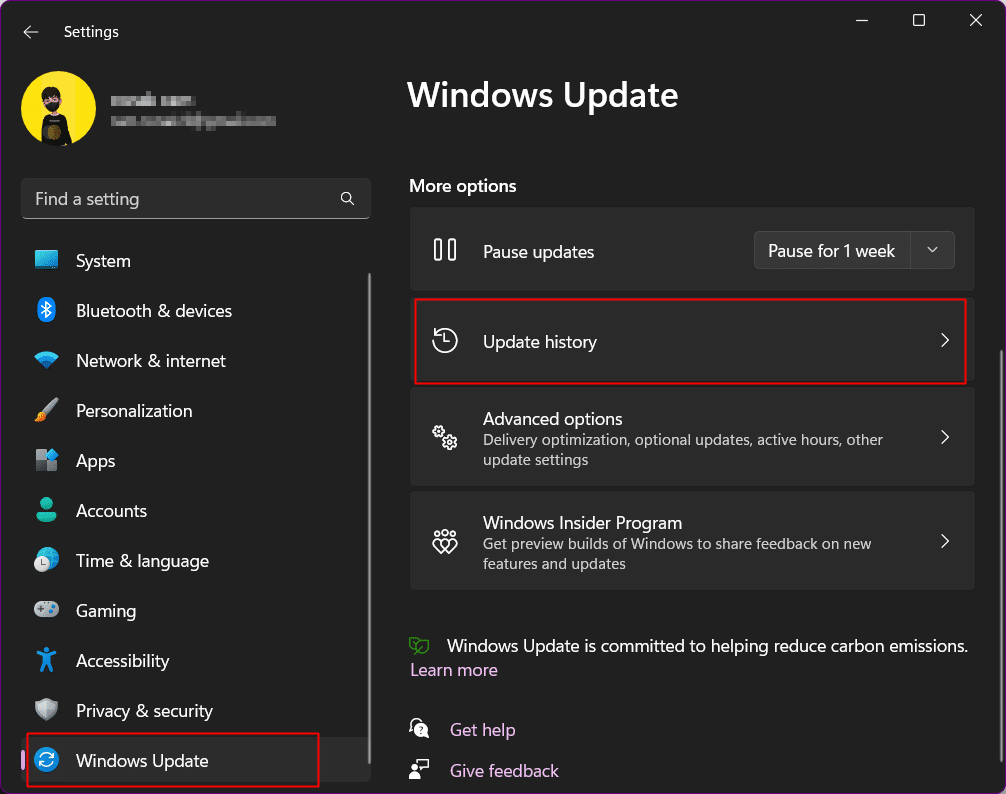Click the Windows Insider Program chevron

pos(944,541)
